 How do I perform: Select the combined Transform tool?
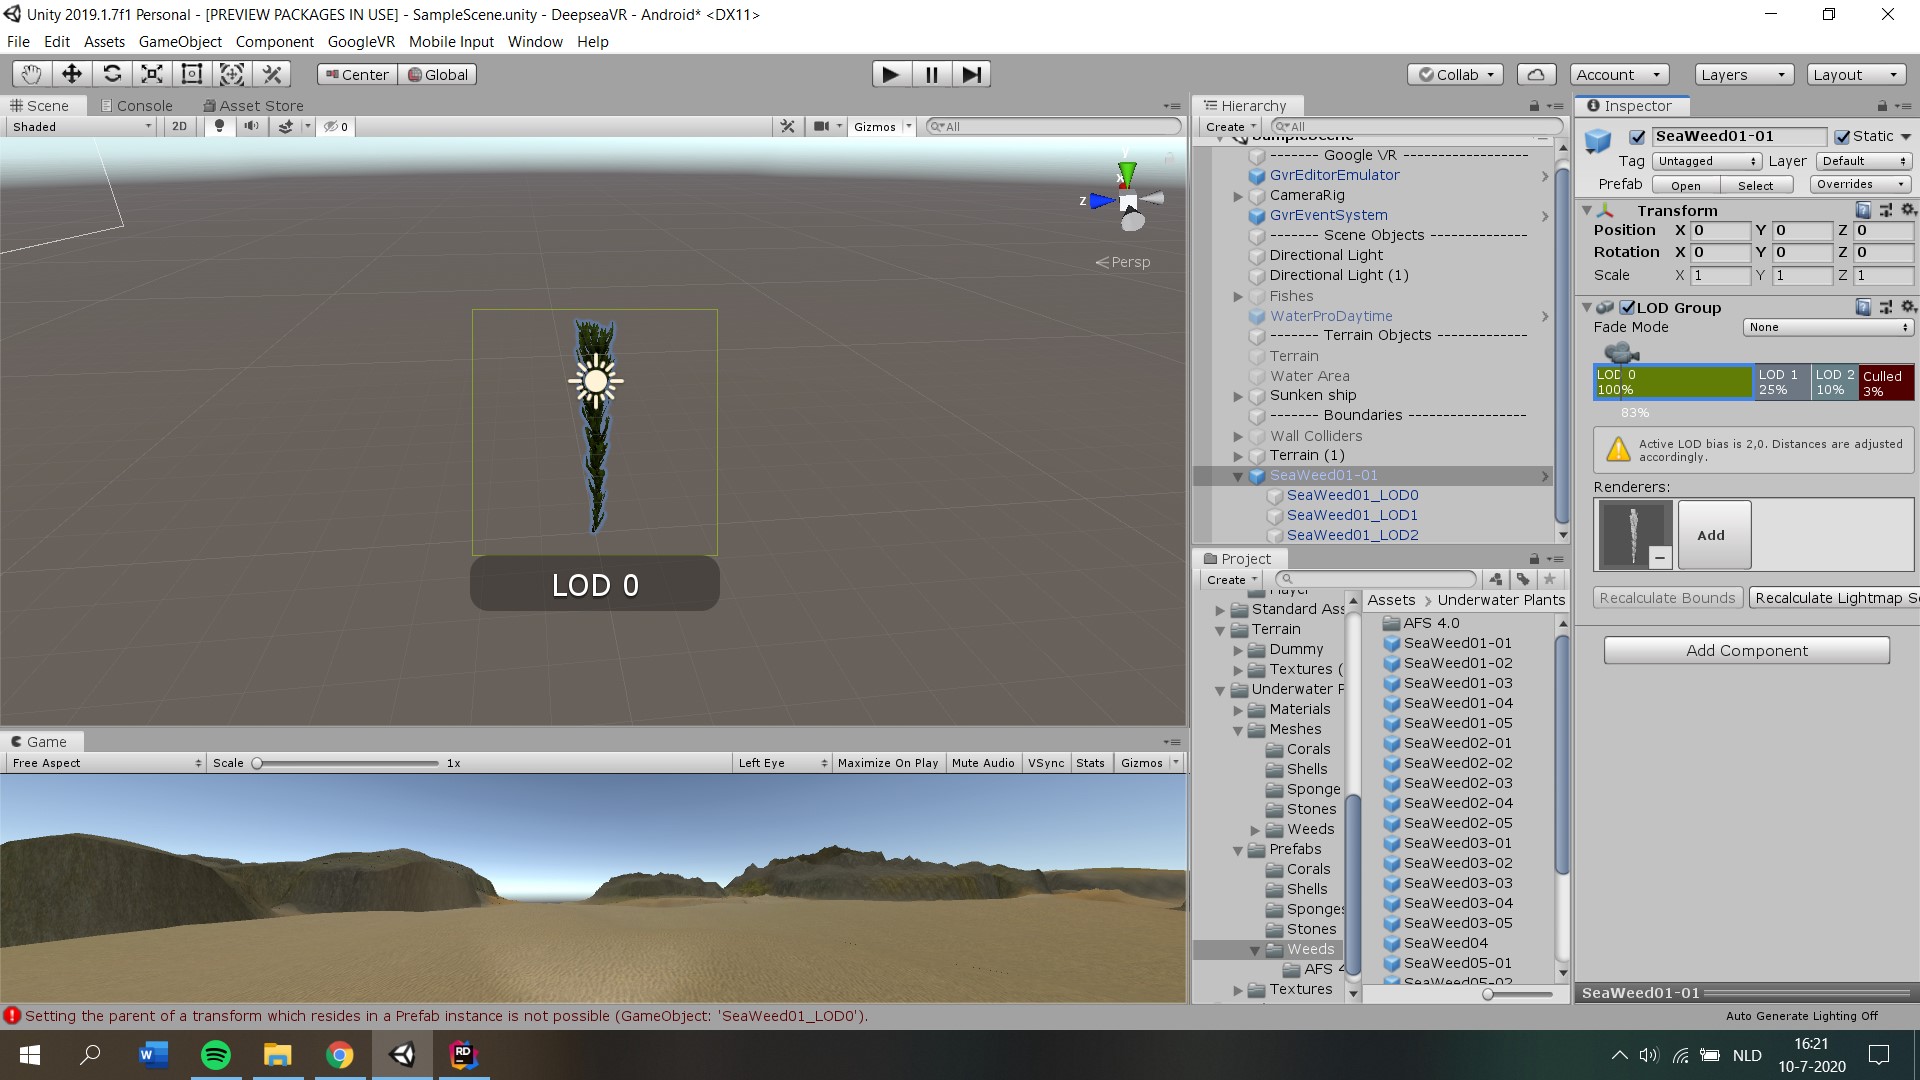232,74
